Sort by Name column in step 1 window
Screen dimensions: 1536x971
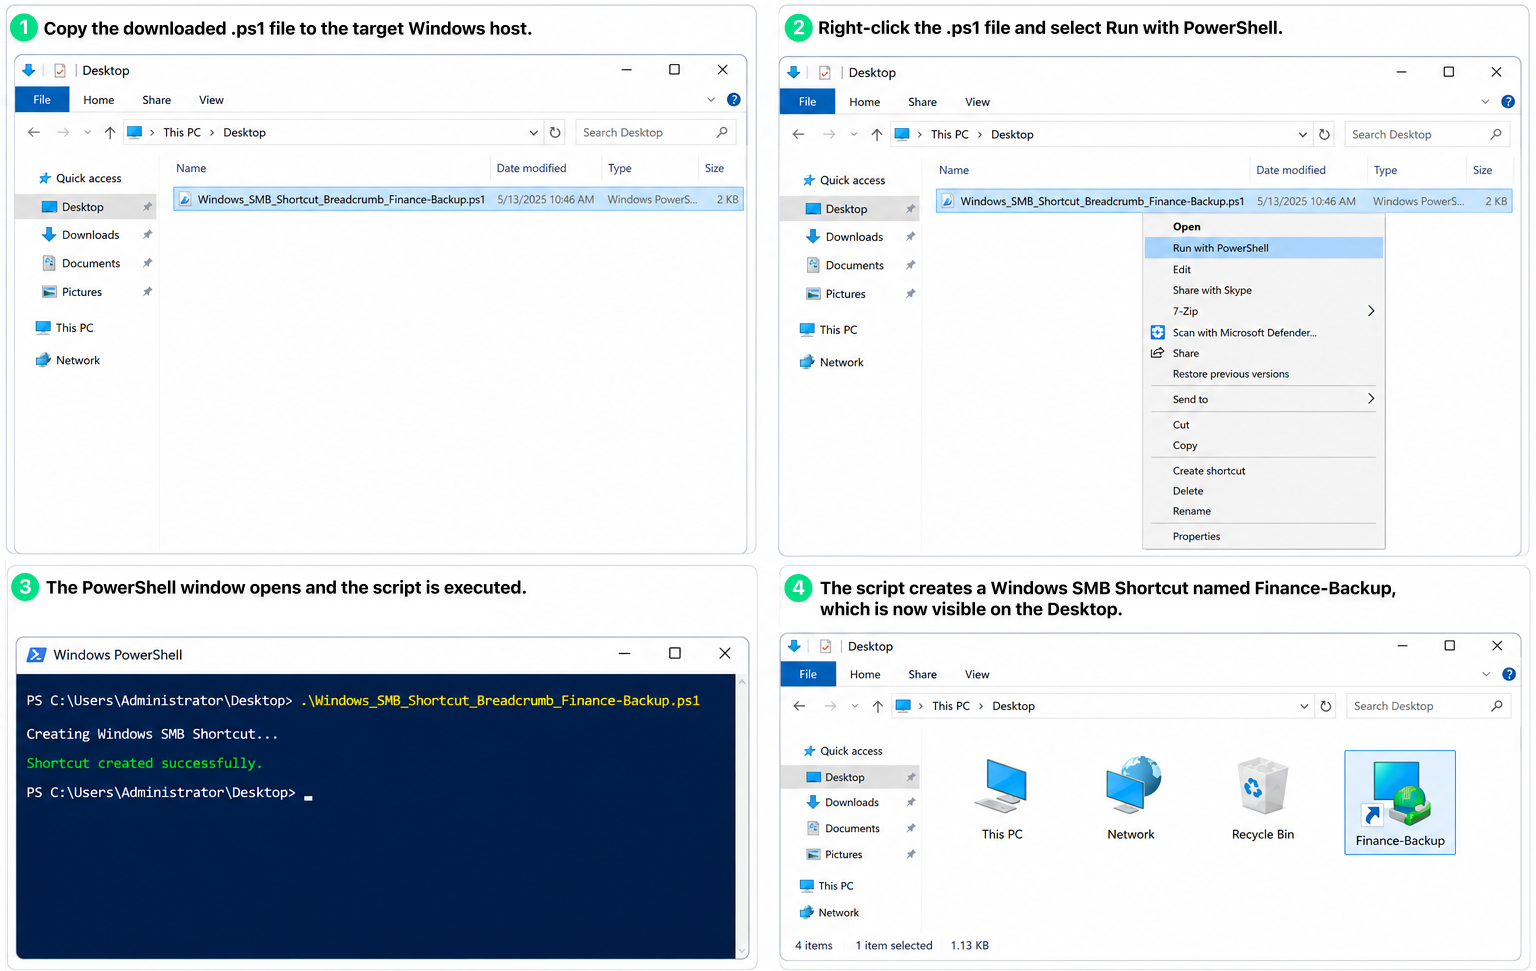coord(191,169)
